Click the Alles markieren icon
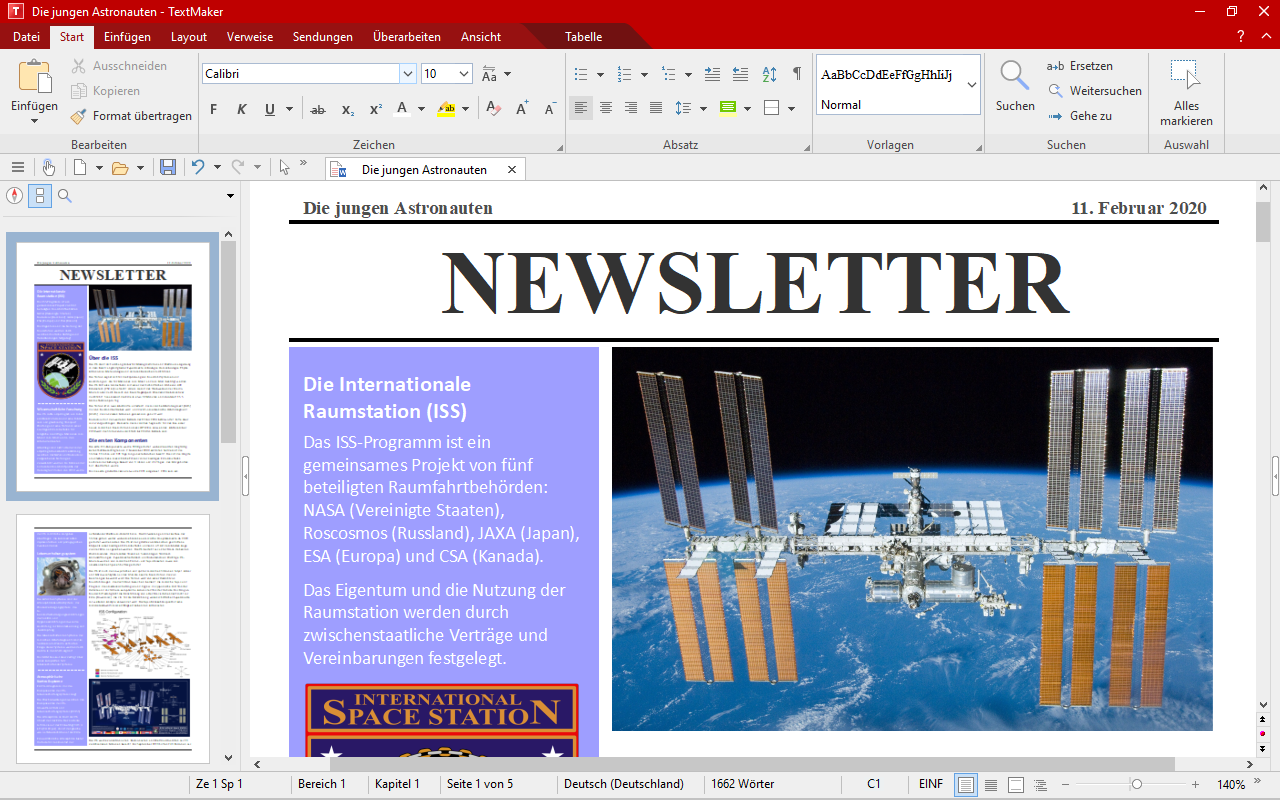Image resolution: width=1280 pixels, height=800 pixels. click(1186, 76)
